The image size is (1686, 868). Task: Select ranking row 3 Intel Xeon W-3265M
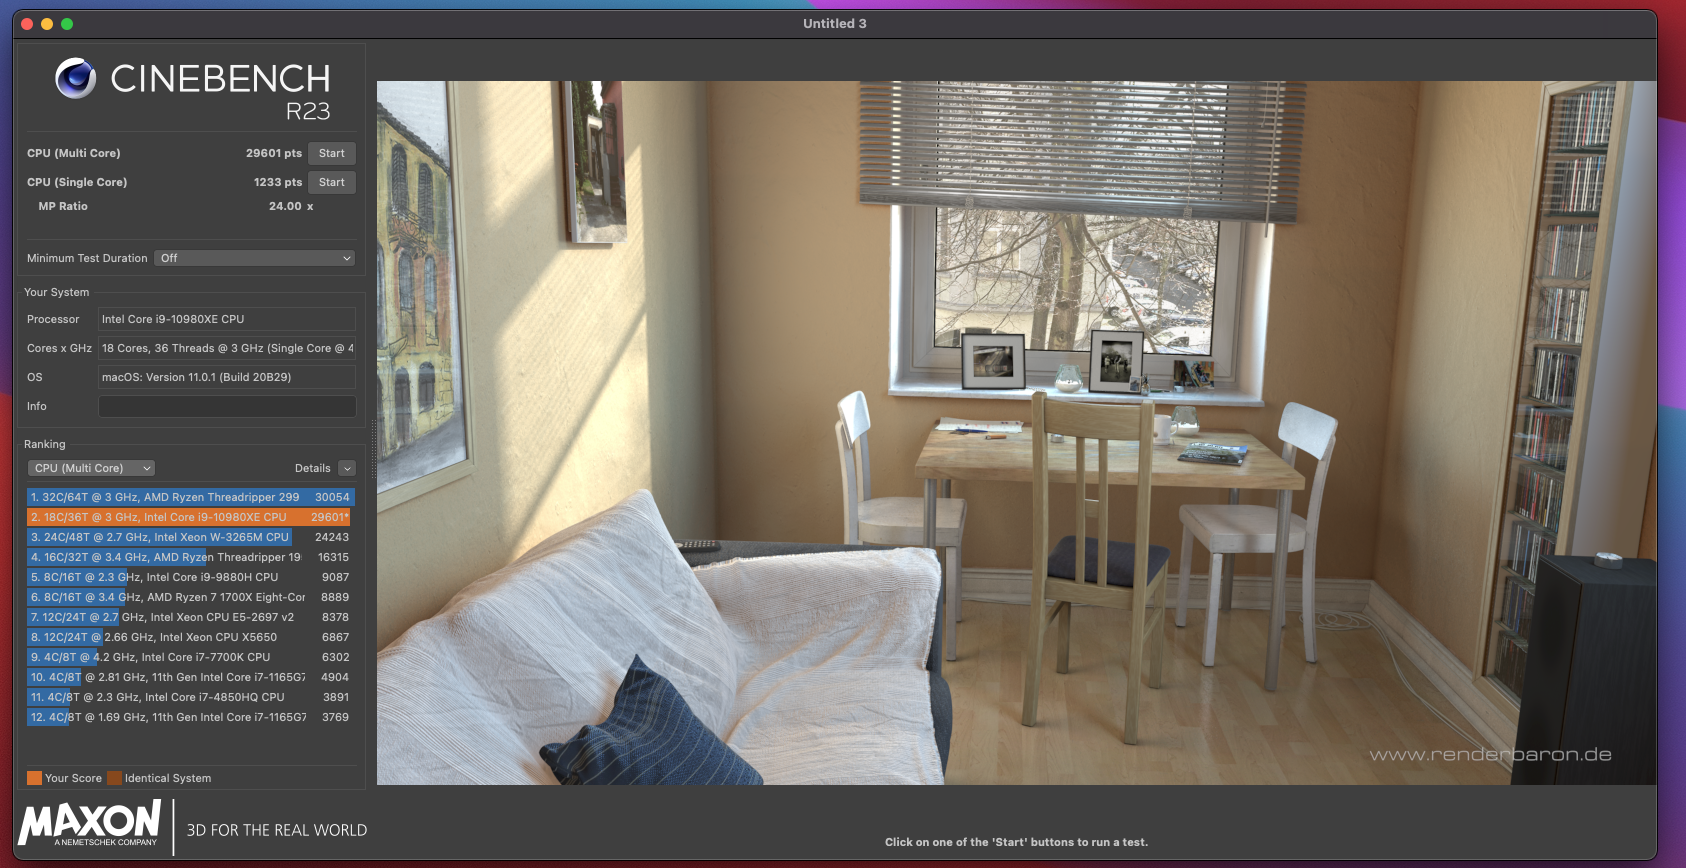(190, 537)
